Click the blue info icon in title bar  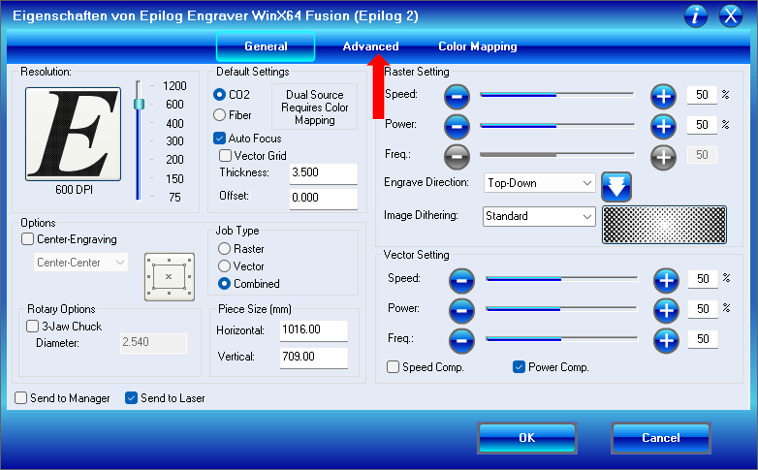tap(697, 15)
